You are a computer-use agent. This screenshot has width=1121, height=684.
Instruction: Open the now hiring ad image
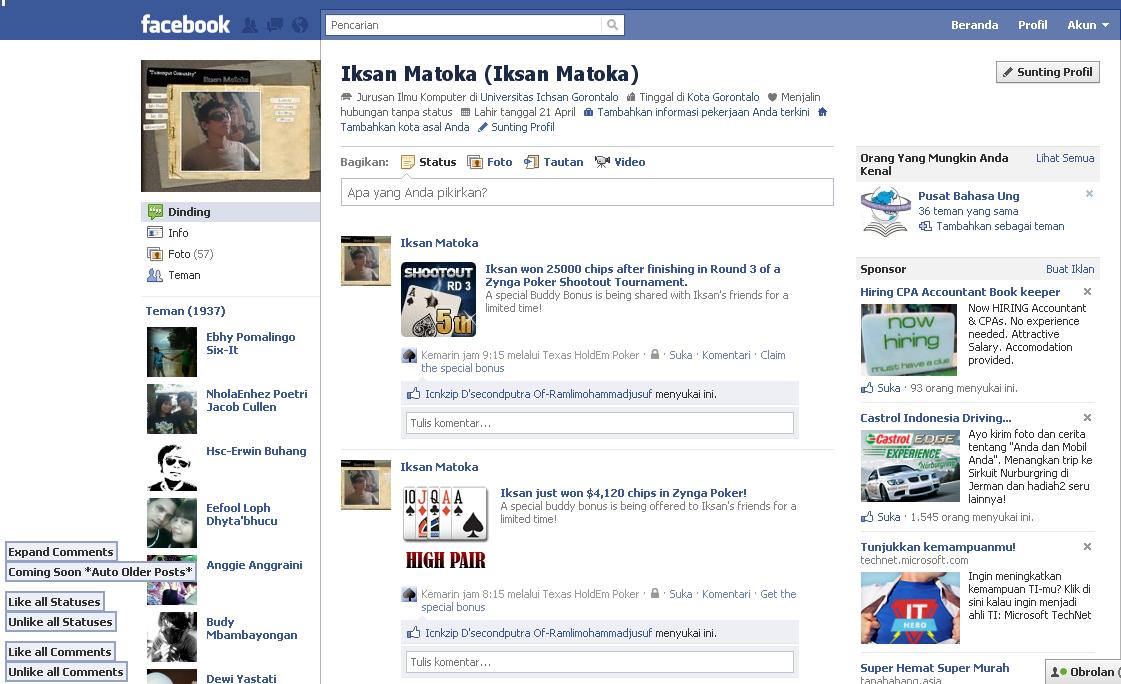pos(909,339)
